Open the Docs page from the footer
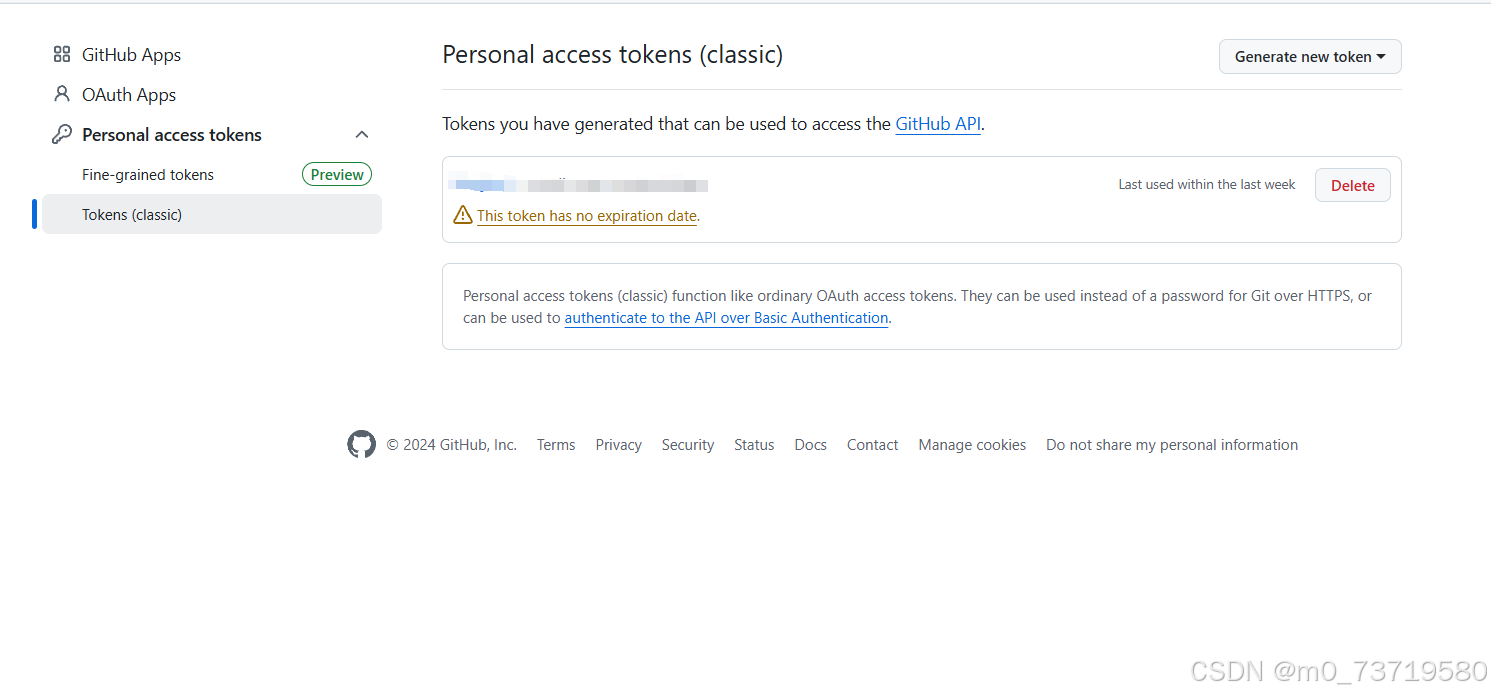 coord(810,444)
